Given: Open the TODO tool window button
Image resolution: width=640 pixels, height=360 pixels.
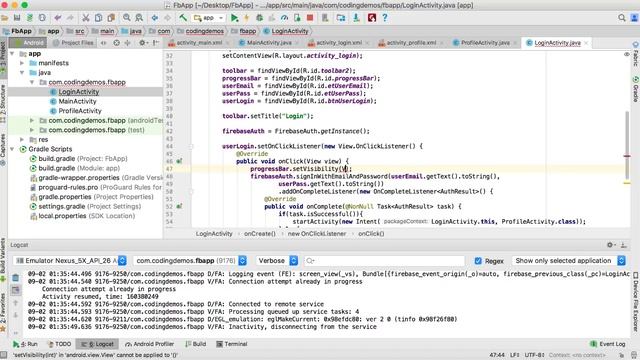Looking at the screenshot, I should 60,344.
